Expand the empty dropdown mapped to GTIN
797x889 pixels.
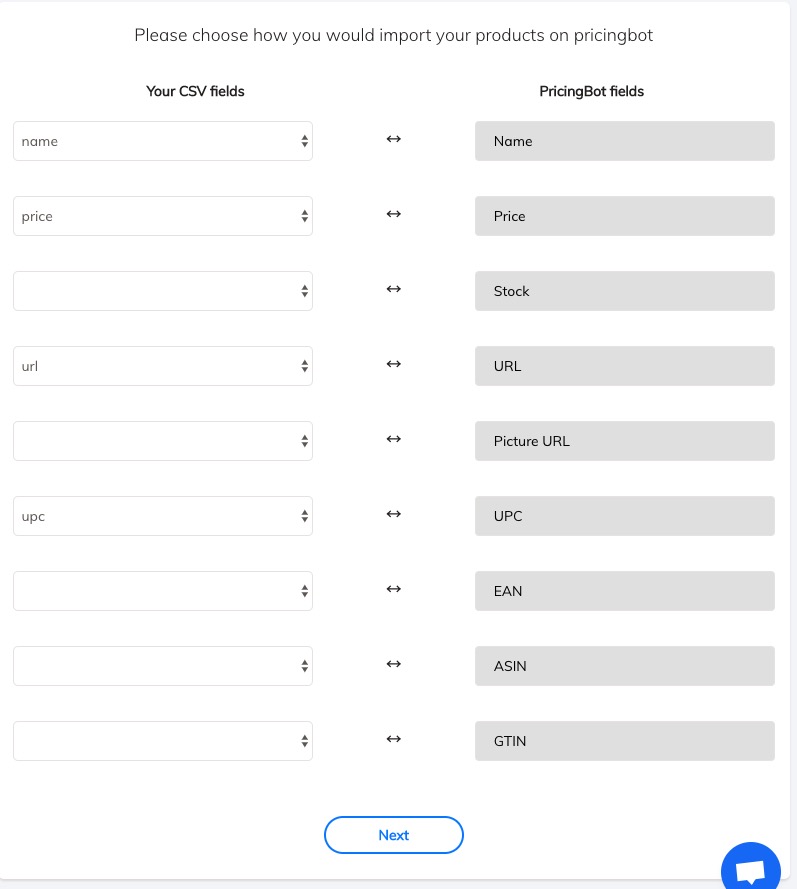tap(163, 741)
